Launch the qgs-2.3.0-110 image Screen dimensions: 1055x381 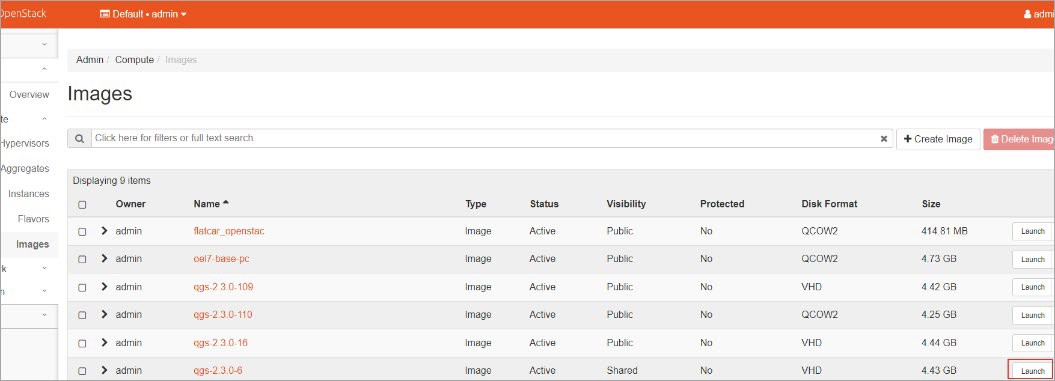click(x=1032, y=315)
